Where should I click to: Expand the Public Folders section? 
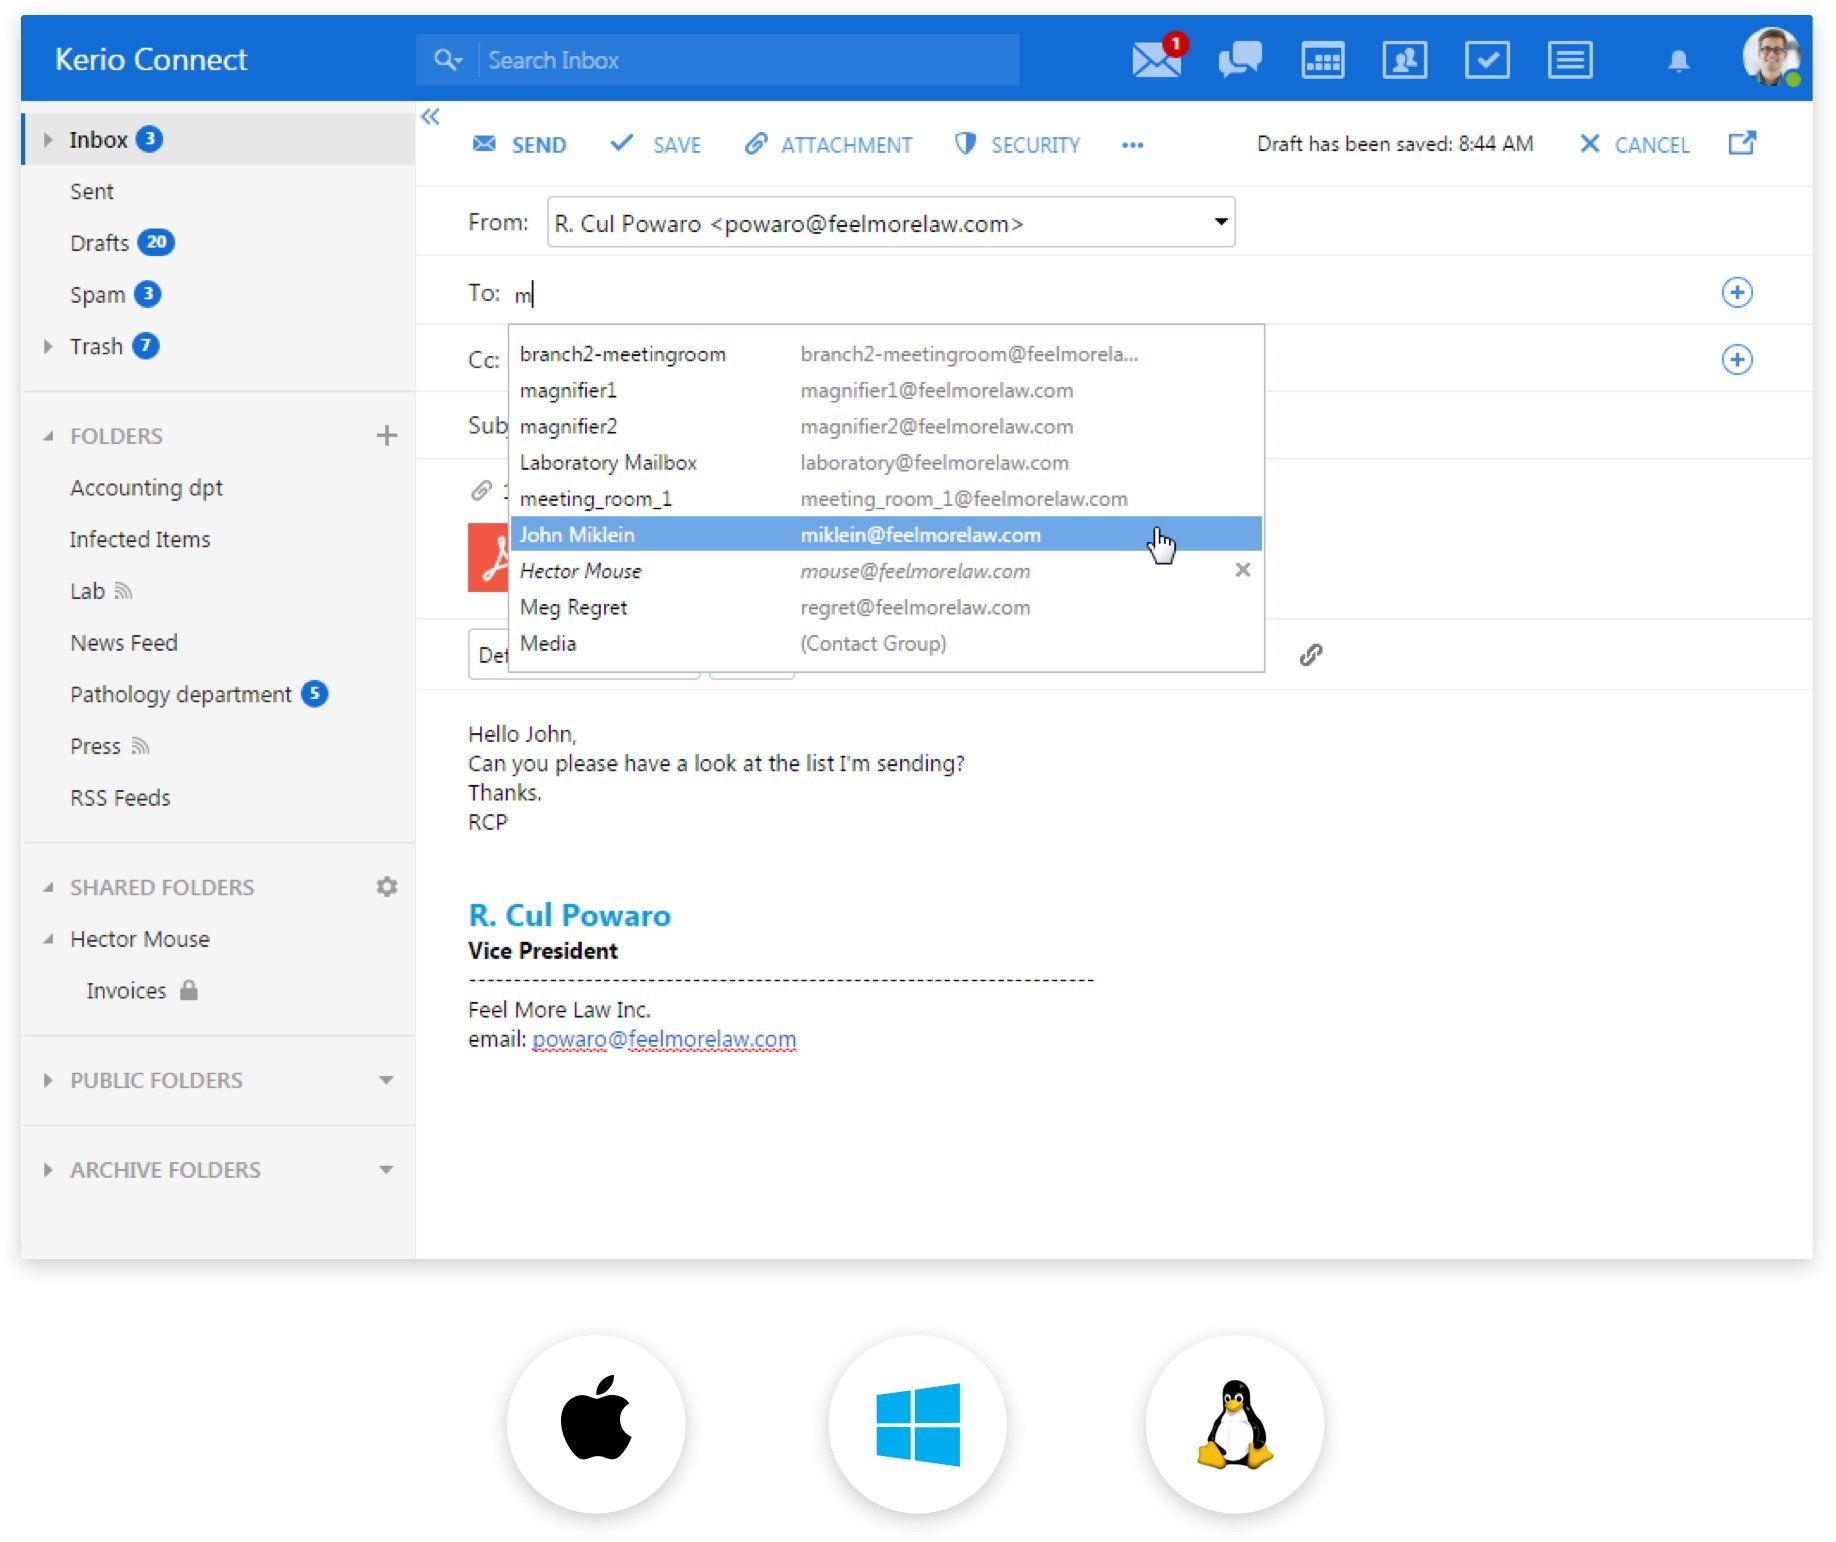pos(47,1080)
